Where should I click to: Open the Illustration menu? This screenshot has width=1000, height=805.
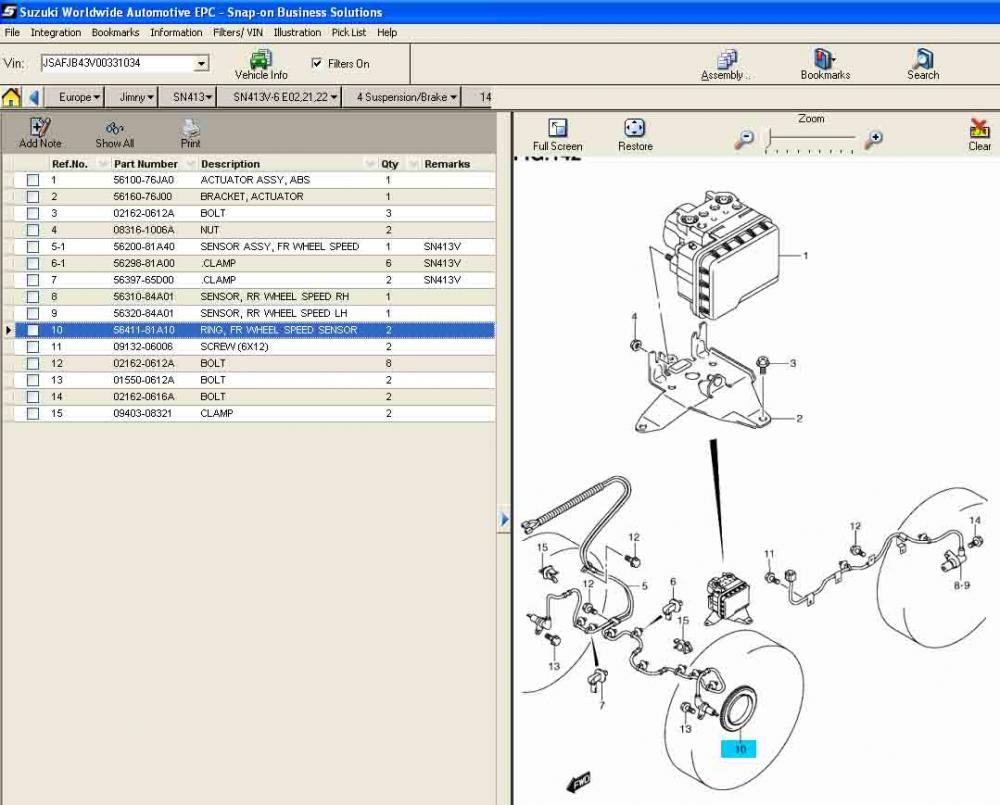(297, 32)
